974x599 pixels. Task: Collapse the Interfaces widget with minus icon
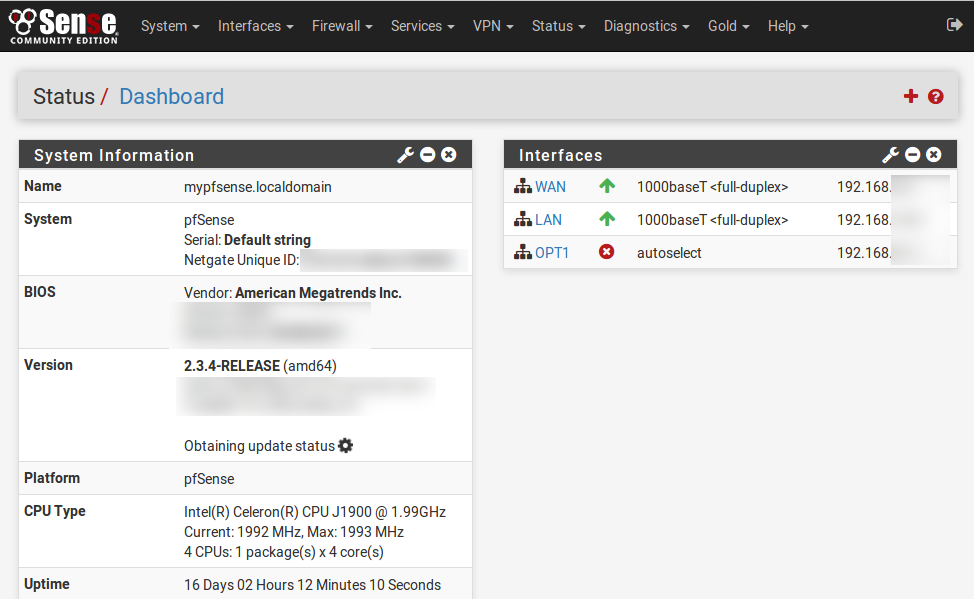point(913,155)
